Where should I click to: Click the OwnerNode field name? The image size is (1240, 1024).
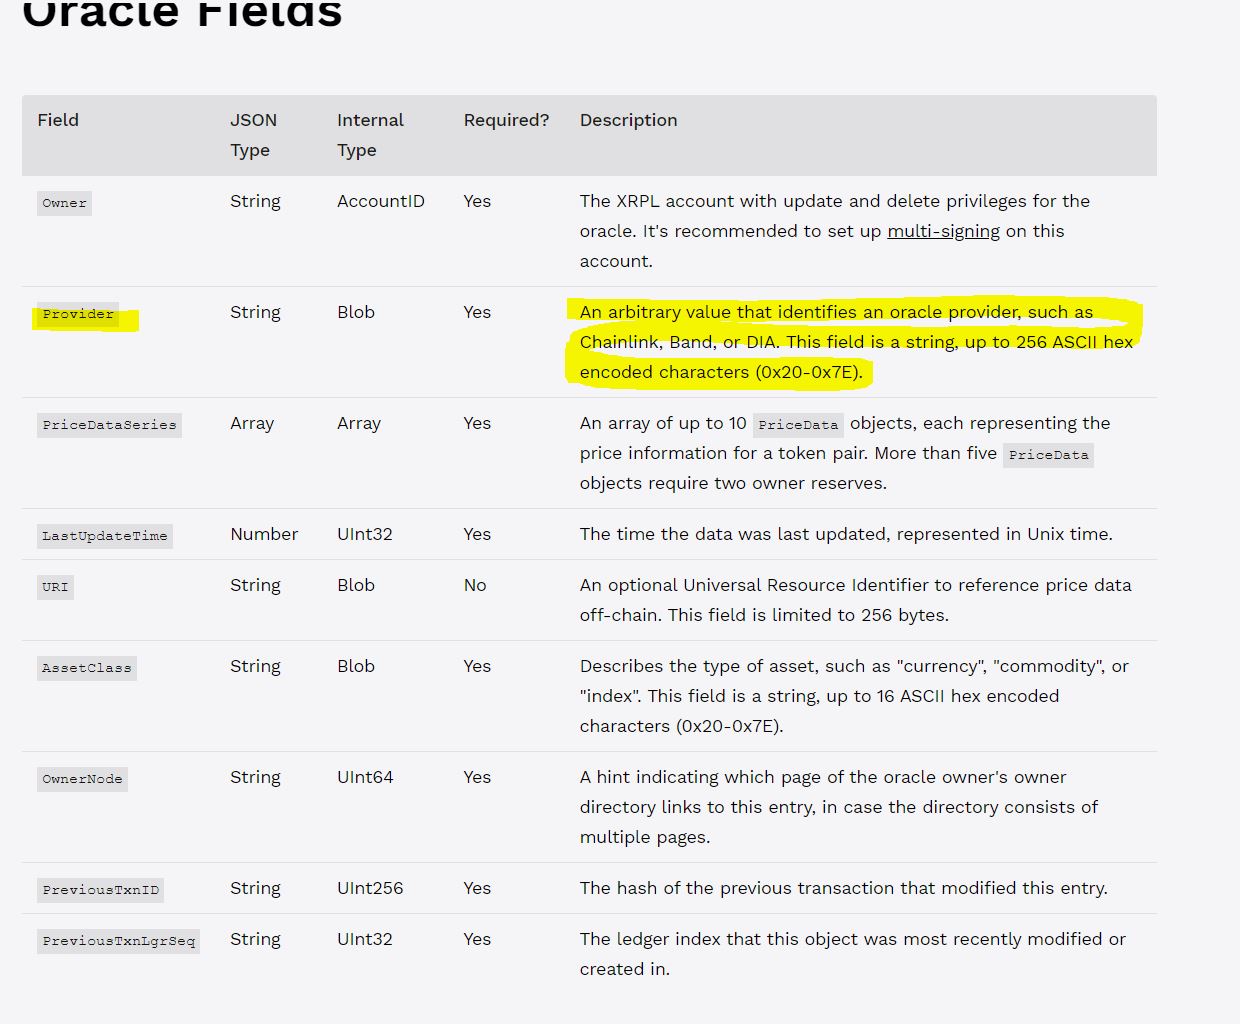(x=82, y=779)
